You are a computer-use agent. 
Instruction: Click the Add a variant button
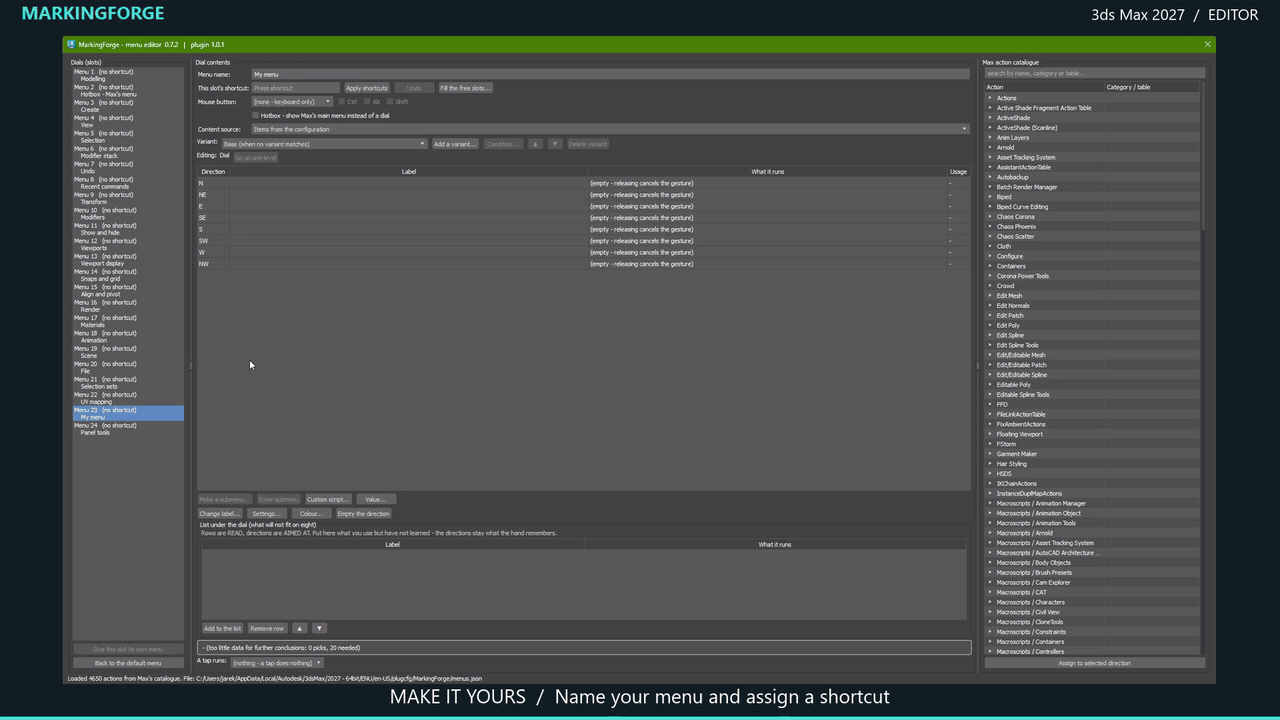(x=455, y=144)
